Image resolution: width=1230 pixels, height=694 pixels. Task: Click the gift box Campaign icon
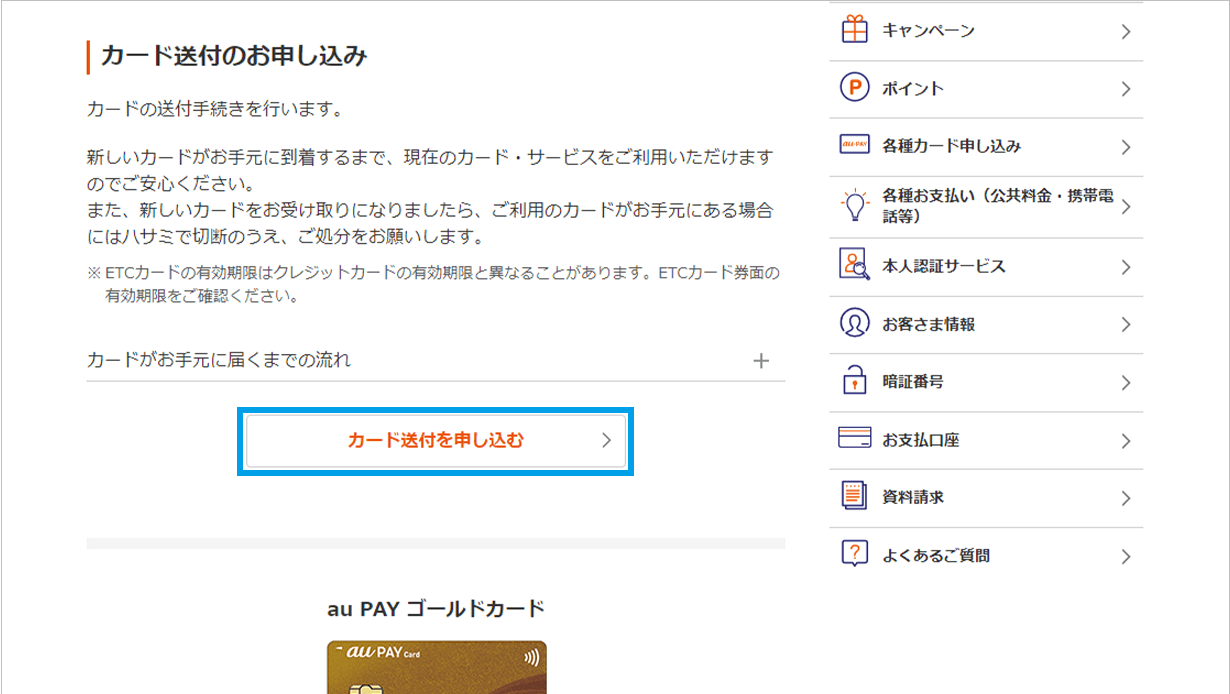pos(854,30)
